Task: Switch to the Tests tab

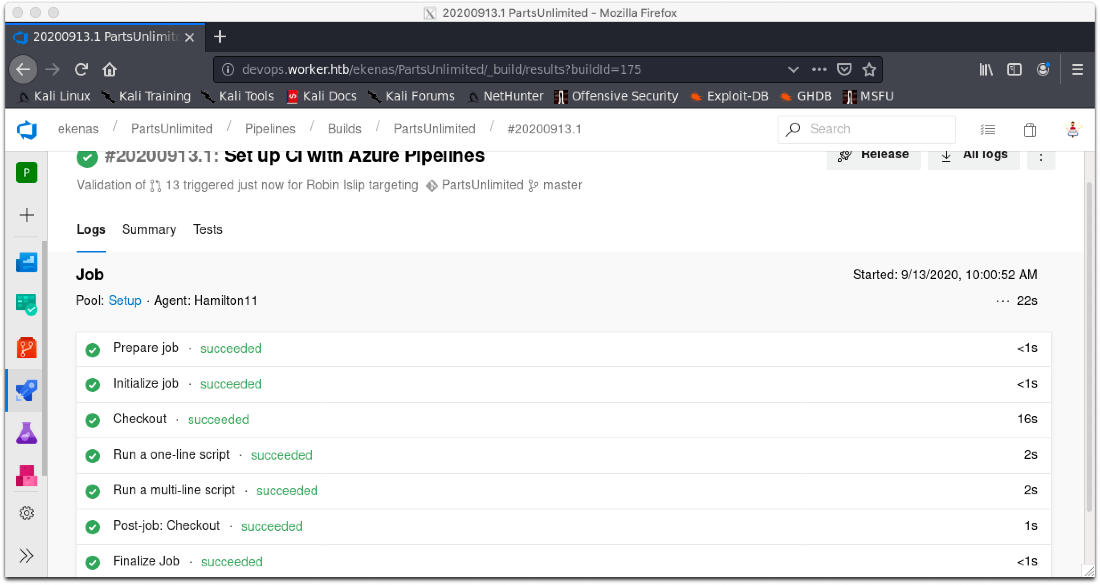Action: click(x=208, y=229)
